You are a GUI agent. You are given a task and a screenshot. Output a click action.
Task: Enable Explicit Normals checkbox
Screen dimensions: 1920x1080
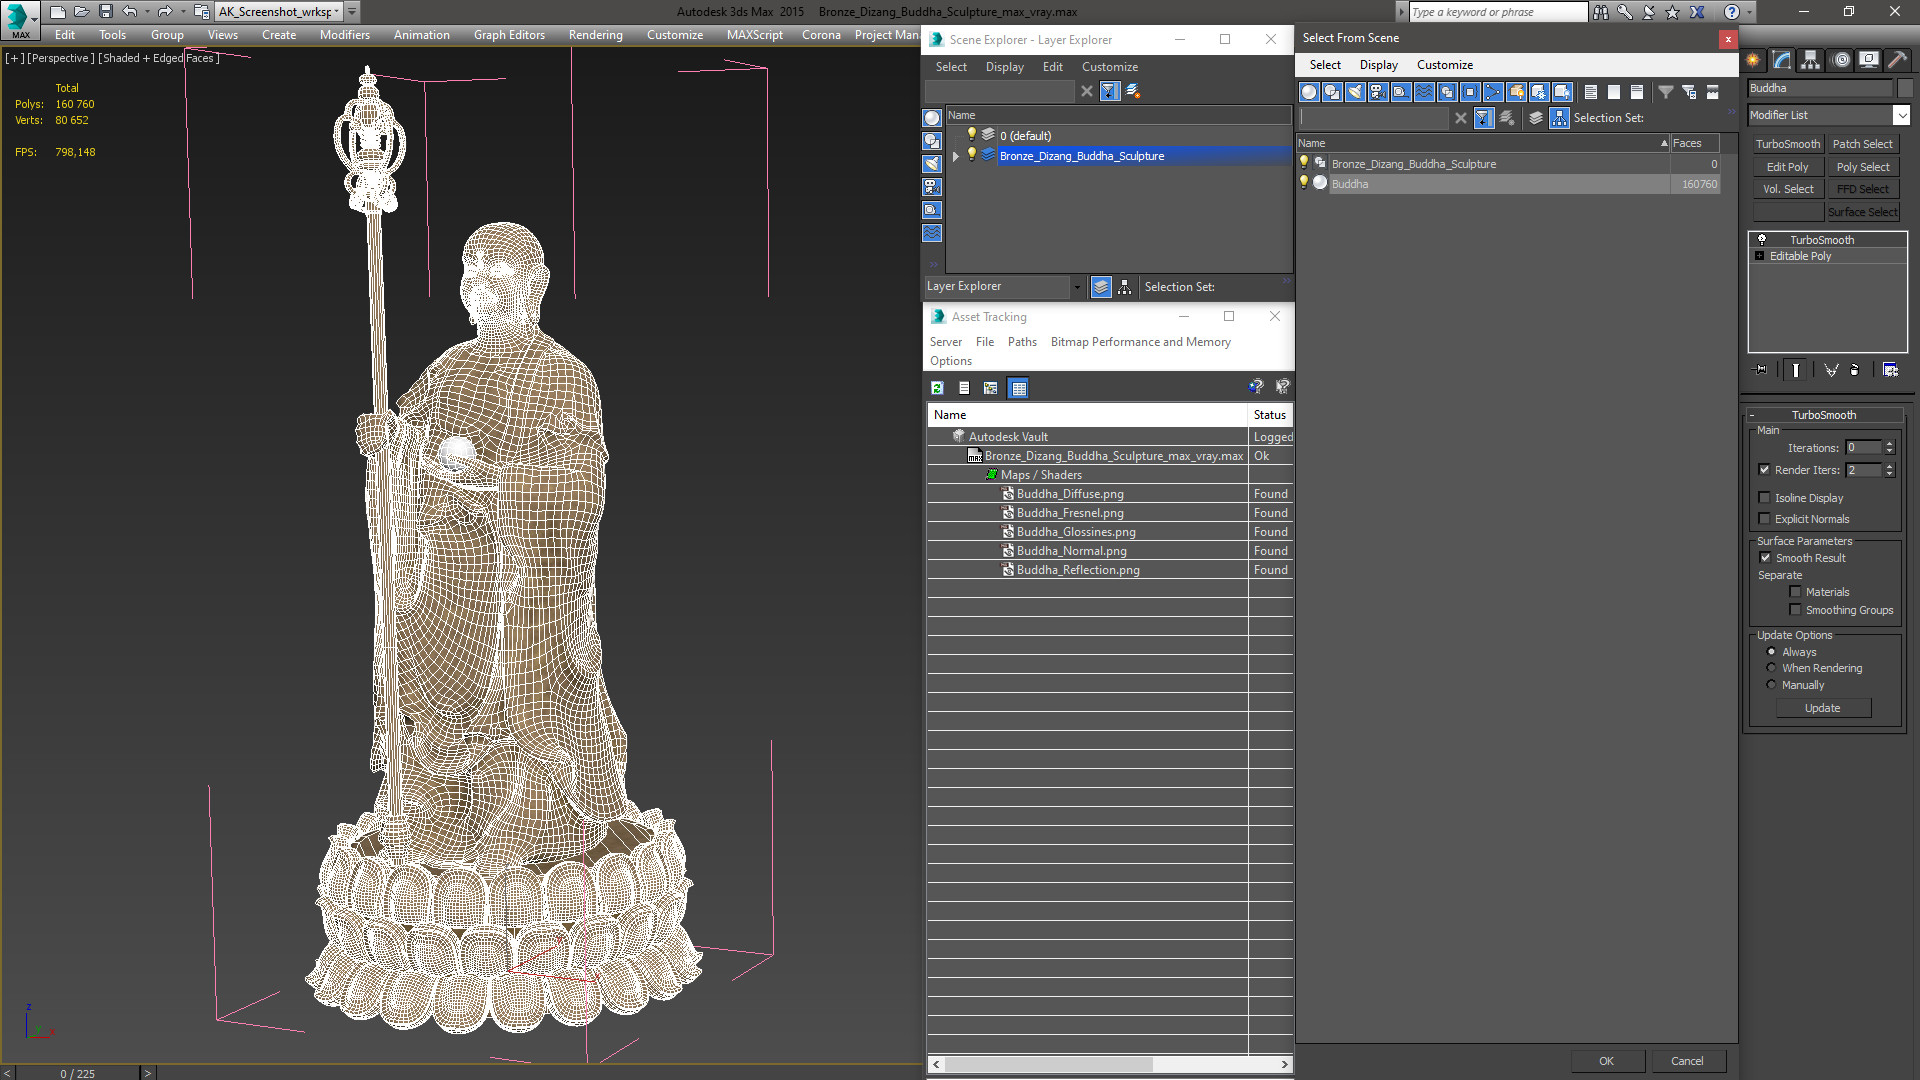(x=1764, y=519)
